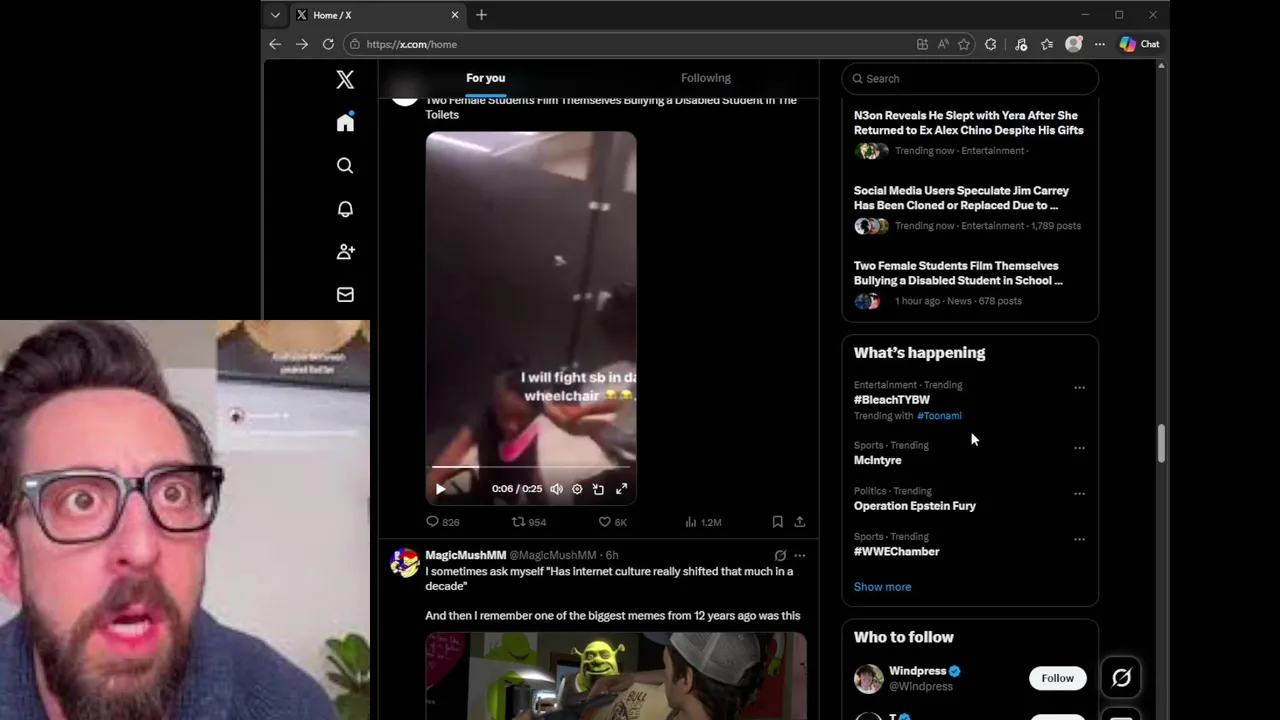This screenshot has width=1280, height=720.
Task: Open more options for Operation Epstein Fury
Action: [1079, 494]
